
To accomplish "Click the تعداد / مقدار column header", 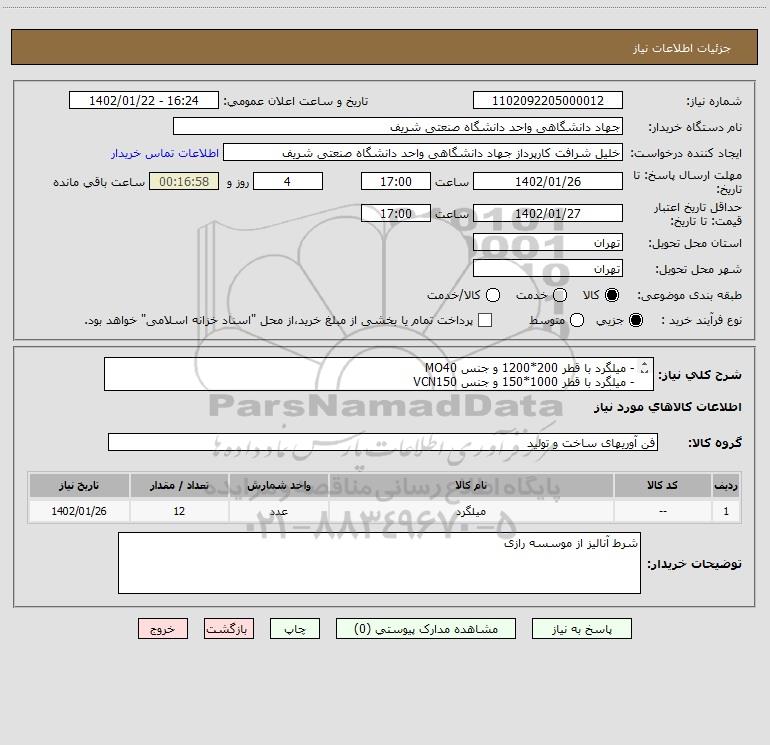I will click(179, 485).
